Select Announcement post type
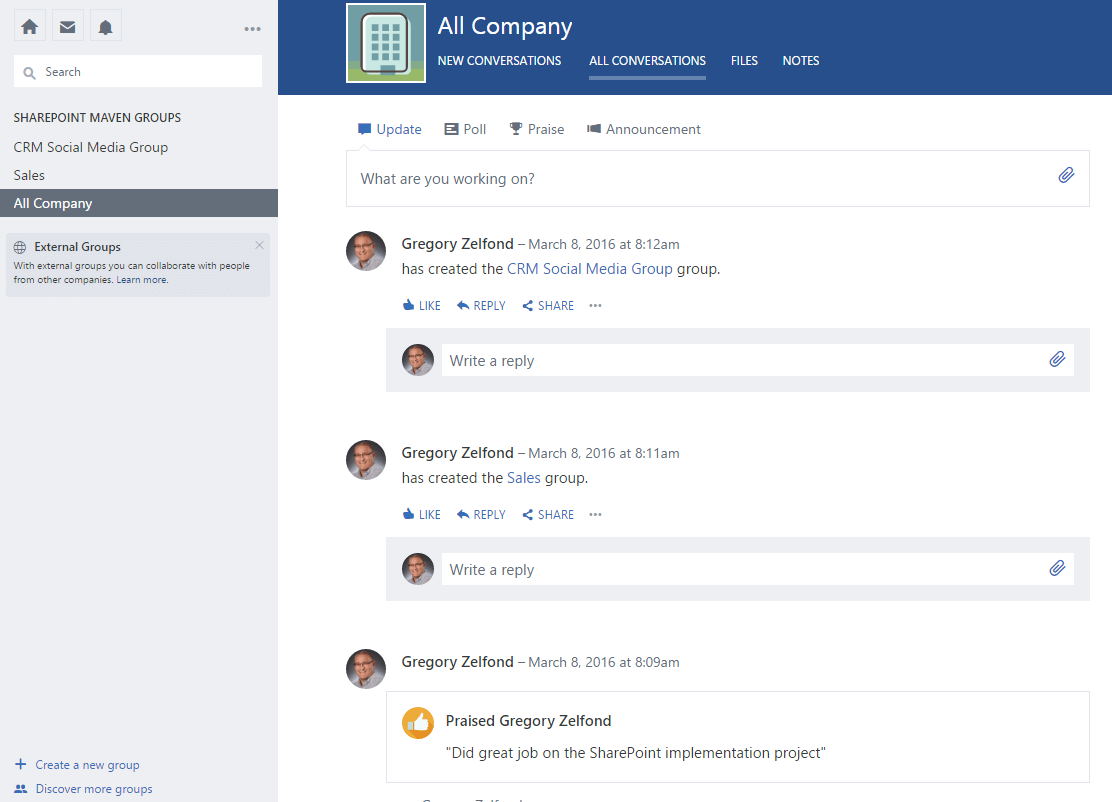Screen dimensions: 1112x802 click(643, 129)
